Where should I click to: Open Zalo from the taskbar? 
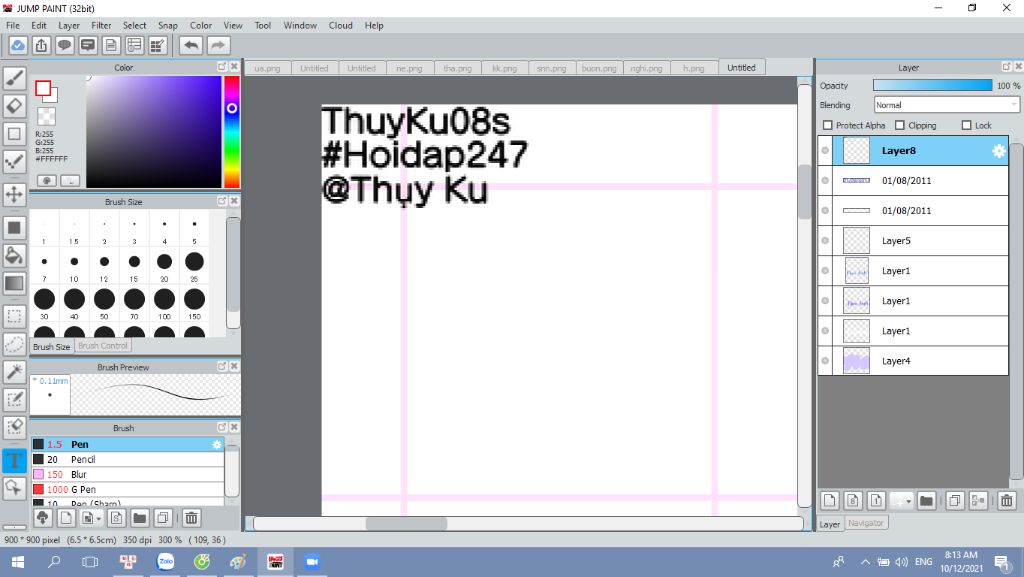click(165, 561)
